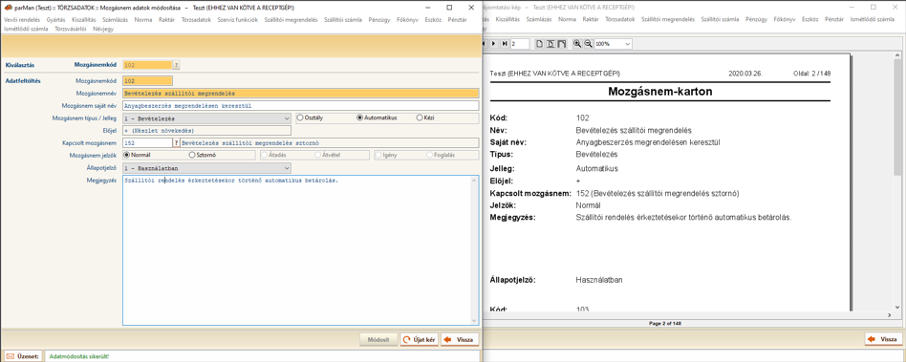
Task: Click Vissza button in the preview window
Action: tap(884, 339)
